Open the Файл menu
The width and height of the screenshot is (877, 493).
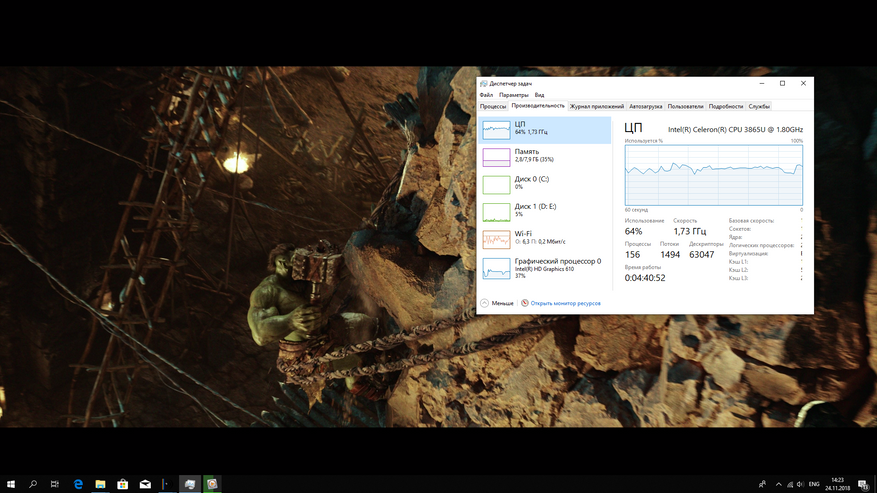coord(486,95)
